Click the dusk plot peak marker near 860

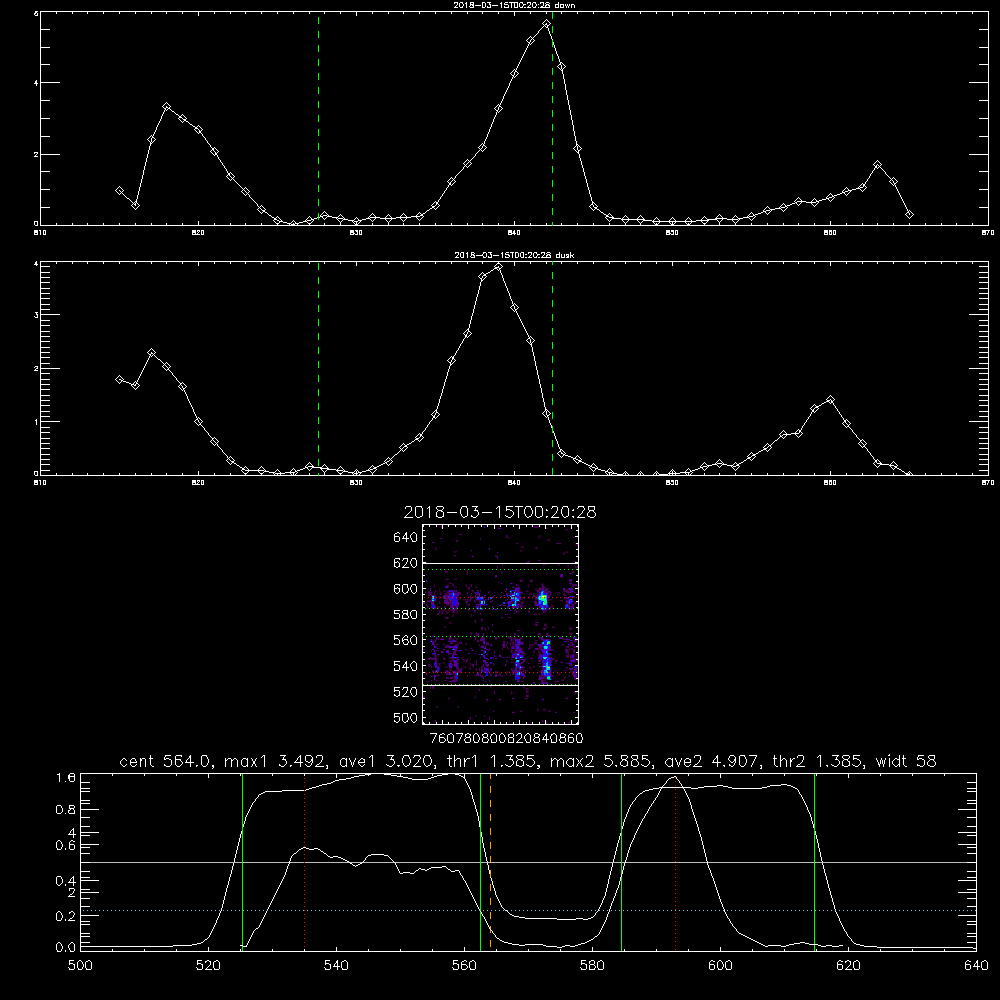click(830, 400)
